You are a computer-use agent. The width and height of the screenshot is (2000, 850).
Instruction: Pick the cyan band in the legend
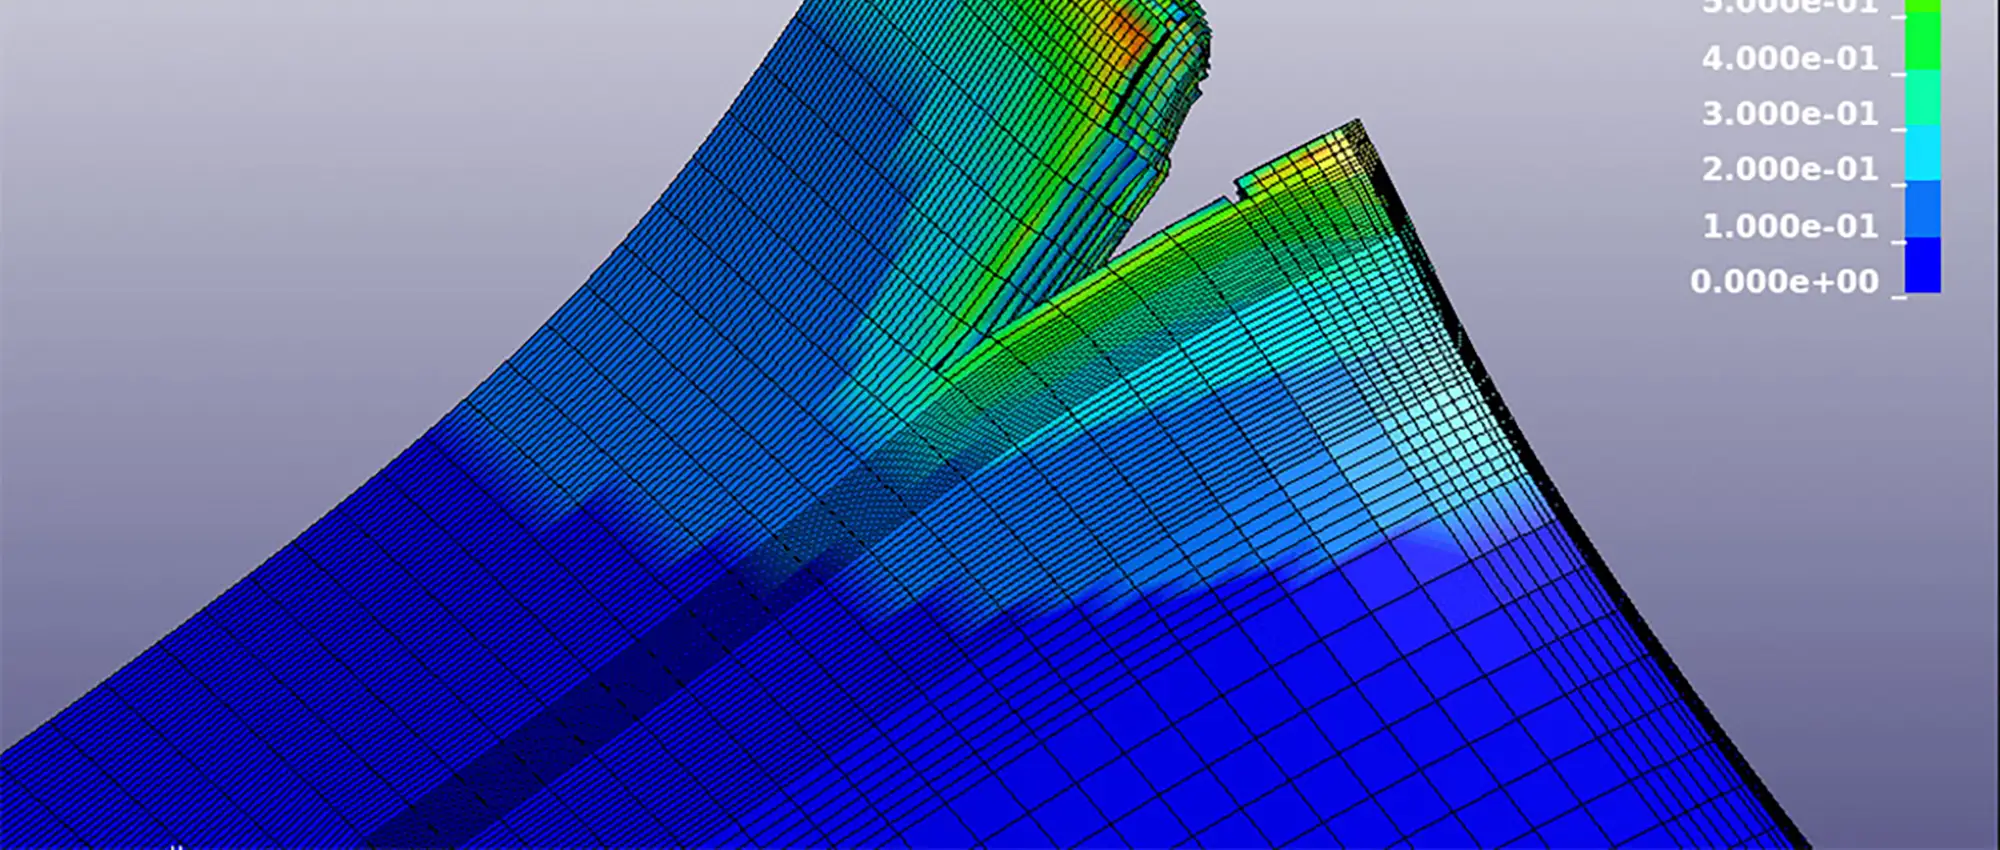click(x=1922, y=153)
